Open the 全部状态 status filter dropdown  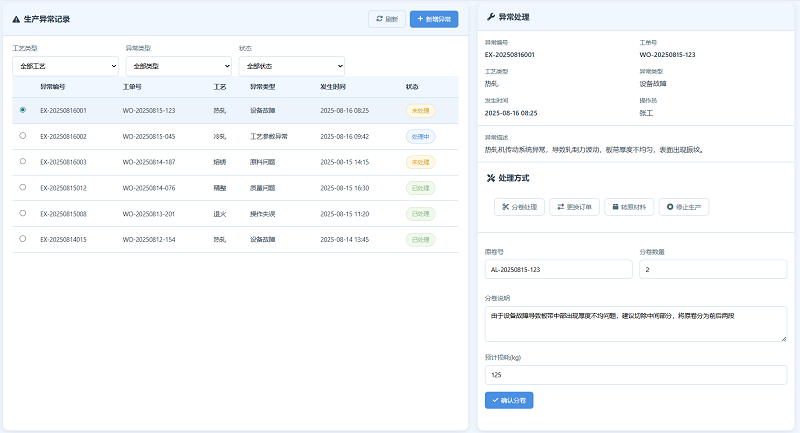[291, 66]
